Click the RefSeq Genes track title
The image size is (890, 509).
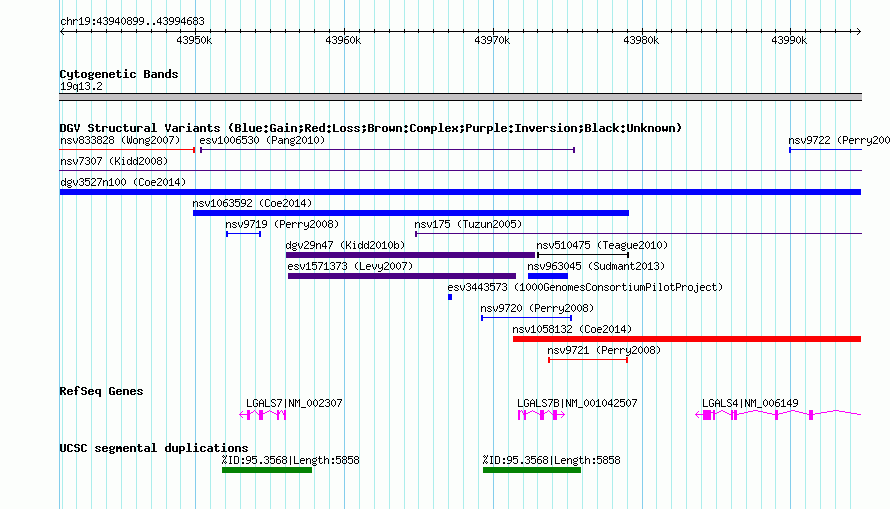coord(101,391)
